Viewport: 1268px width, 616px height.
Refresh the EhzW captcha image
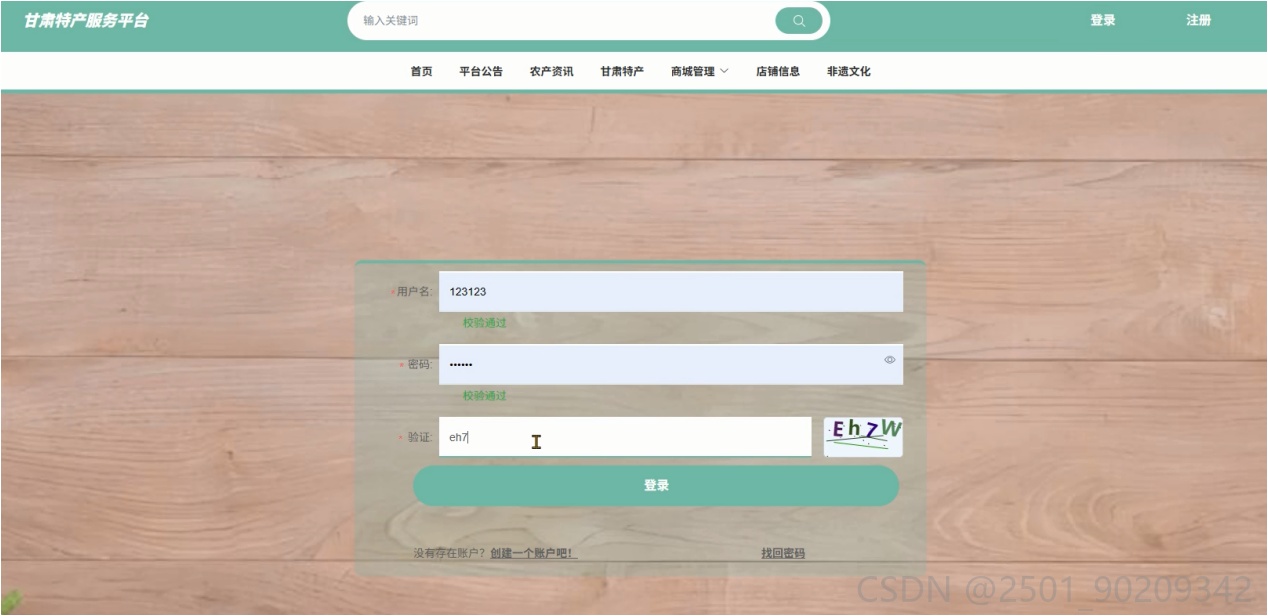point(863,437)
